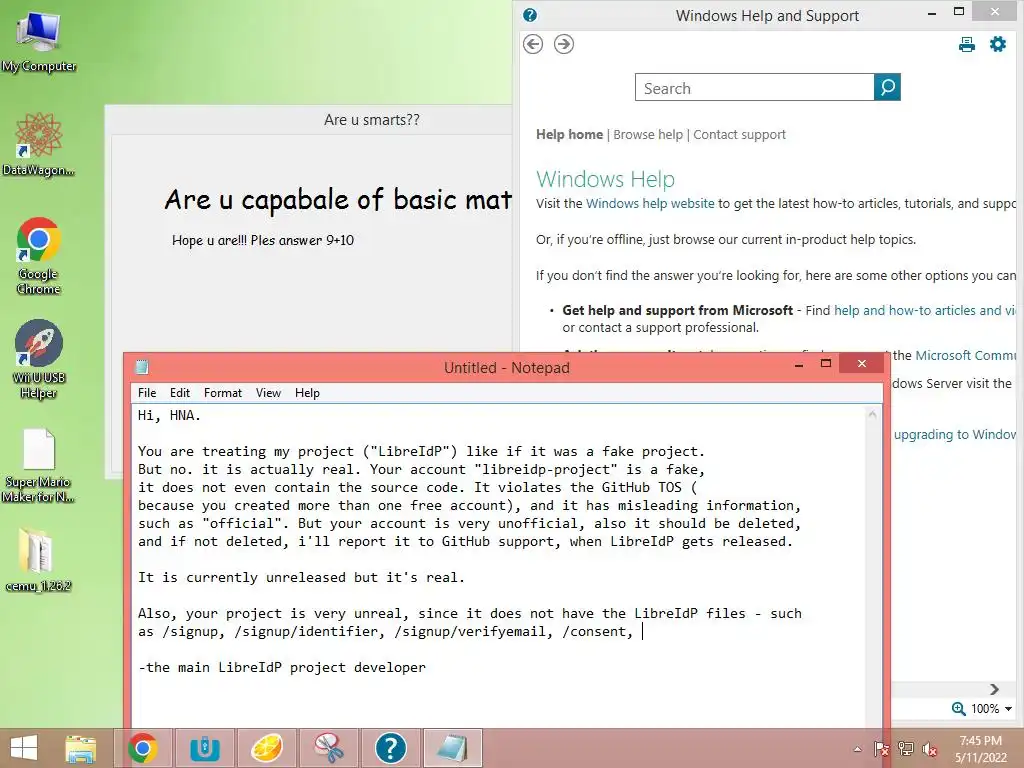The width and height of the screenshot is (1024, 768).
Task: Open DataWagon desktop shortcut
Action: click(39, 144)
